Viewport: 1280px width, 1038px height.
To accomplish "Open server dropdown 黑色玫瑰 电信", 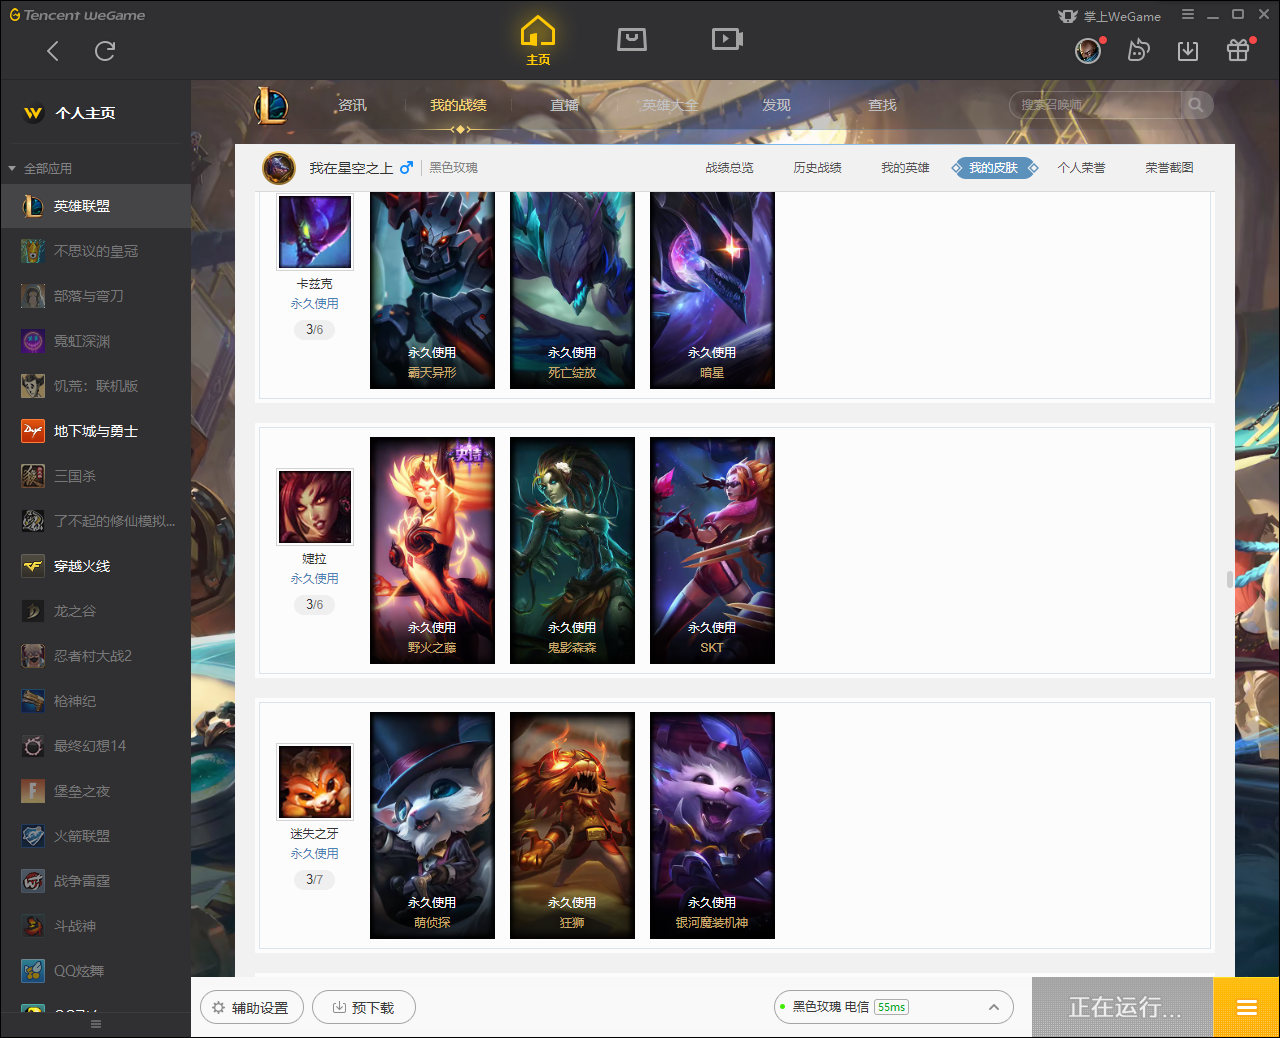I will click(894, 1007).
